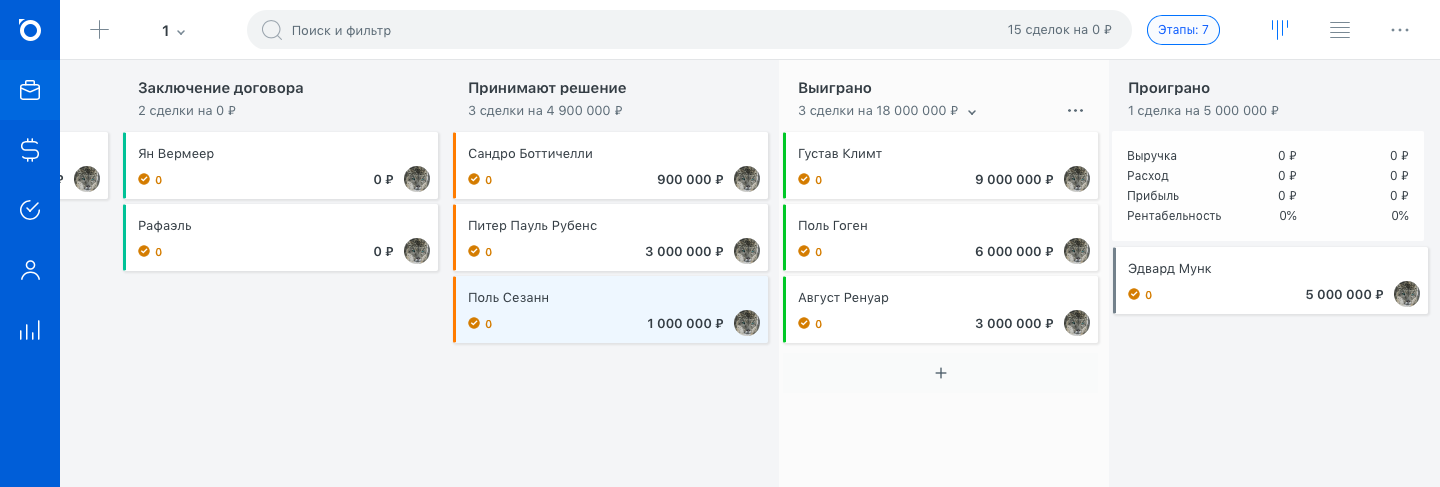This screenshot has height=487, width=1440.
Task: Click avatar on Сандро Боттичелли card
Action: [x=747, y=180]
